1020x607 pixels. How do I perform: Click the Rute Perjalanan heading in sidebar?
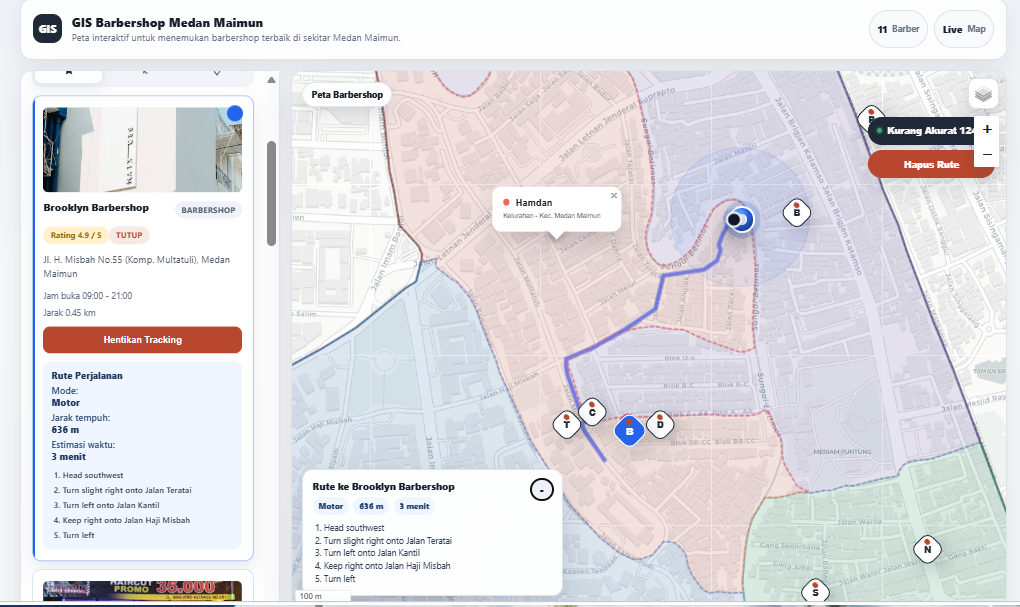pyautogui.click(x=87, y=375)
